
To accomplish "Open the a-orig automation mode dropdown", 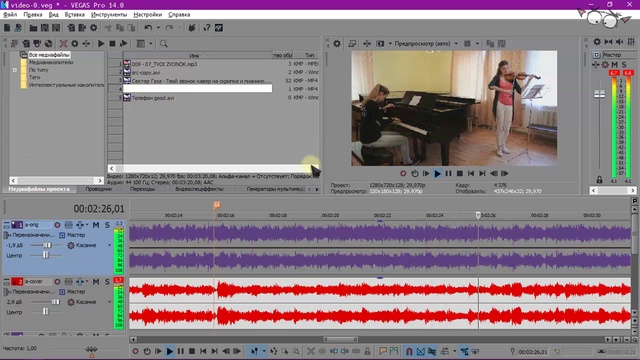I will tap(109, 245).
